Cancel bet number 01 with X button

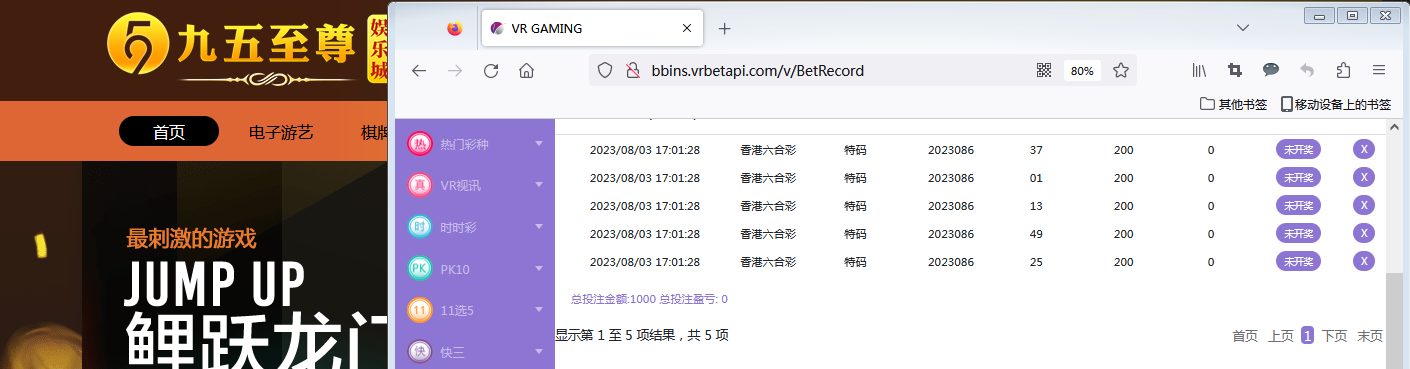coord(1363,178)
